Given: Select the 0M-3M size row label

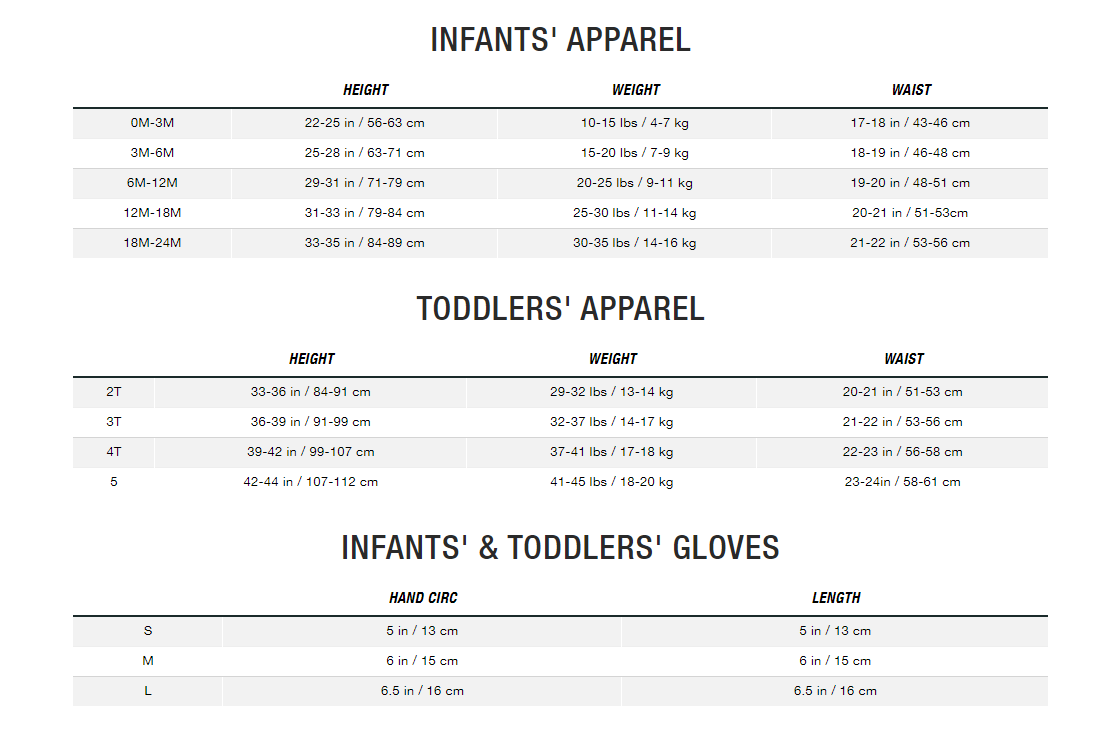Looking at the screenshot, I should click(152, 123).
